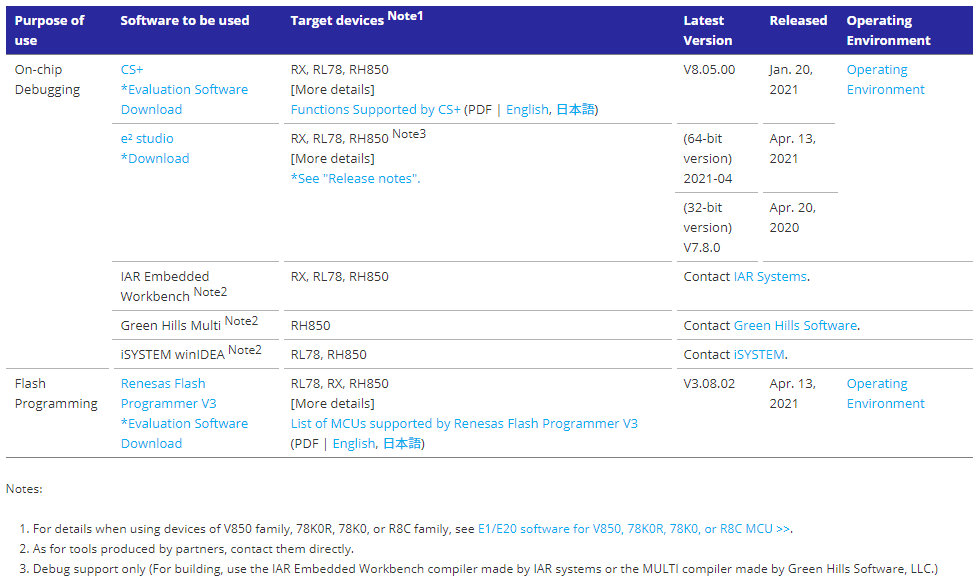
Task: Click the Green Hills Software link
Action: click(x=795, y=325)
